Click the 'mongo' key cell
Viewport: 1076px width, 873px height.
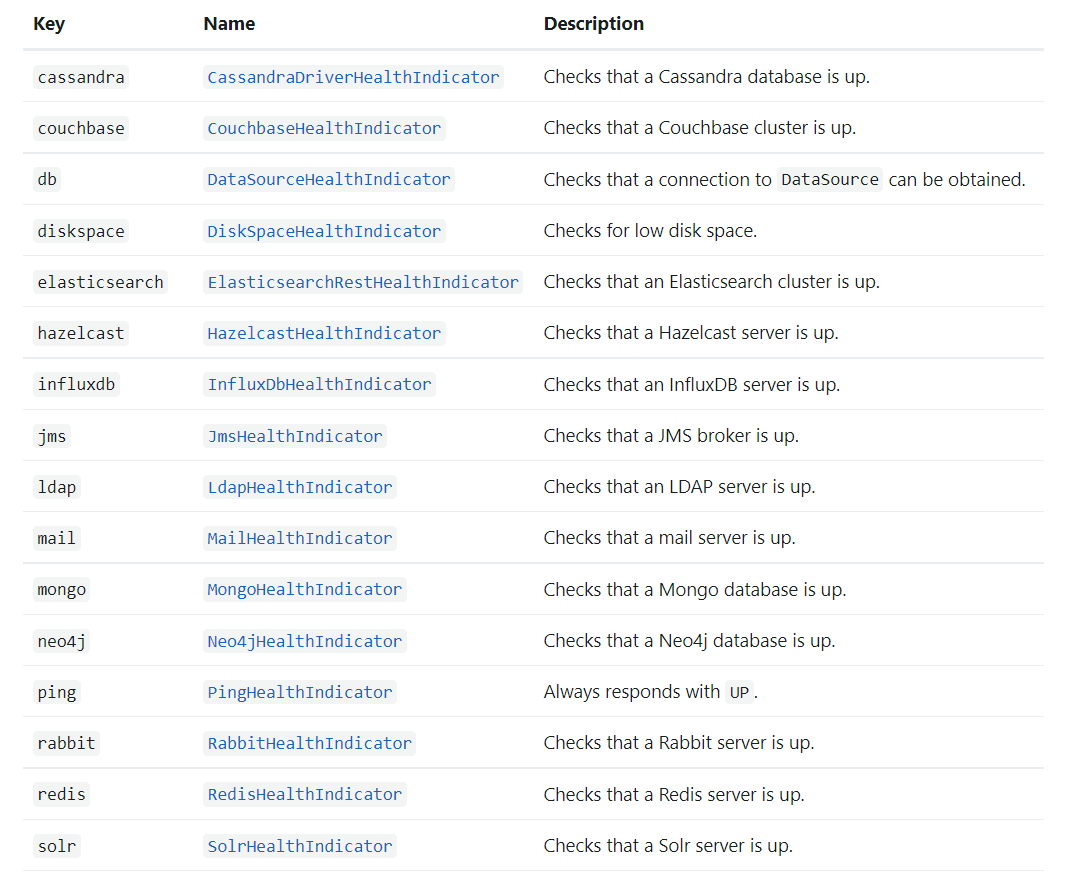tap(61, 590)
